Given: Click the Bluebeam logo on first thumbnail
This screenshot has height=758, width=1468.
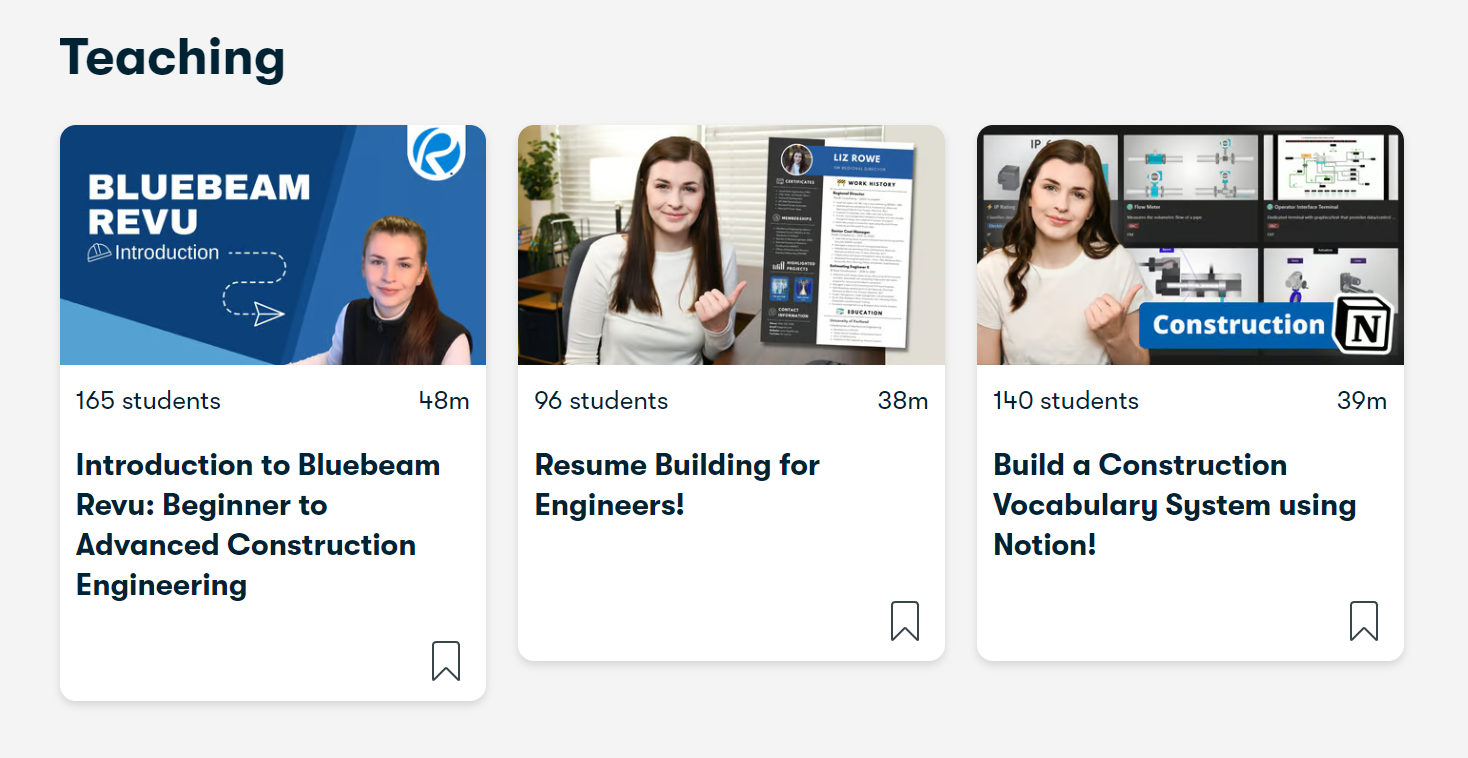Looking at the screenshot, I should (x=436, y=153).
